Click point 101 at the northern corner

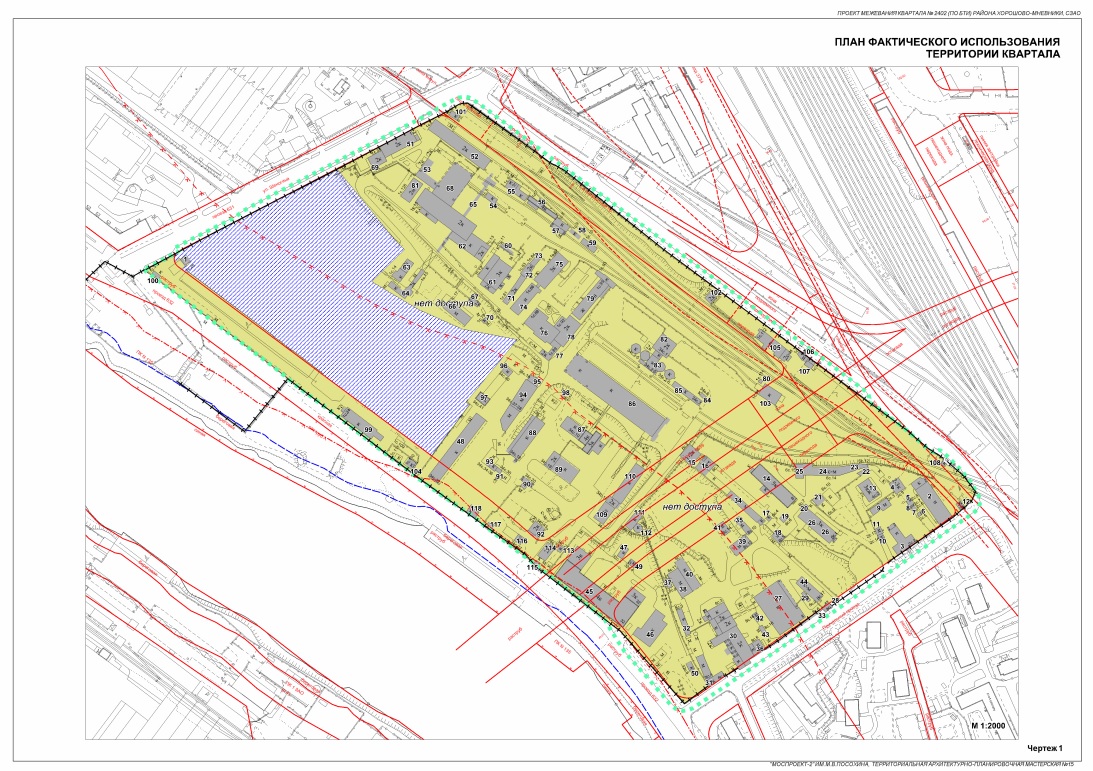461,112
